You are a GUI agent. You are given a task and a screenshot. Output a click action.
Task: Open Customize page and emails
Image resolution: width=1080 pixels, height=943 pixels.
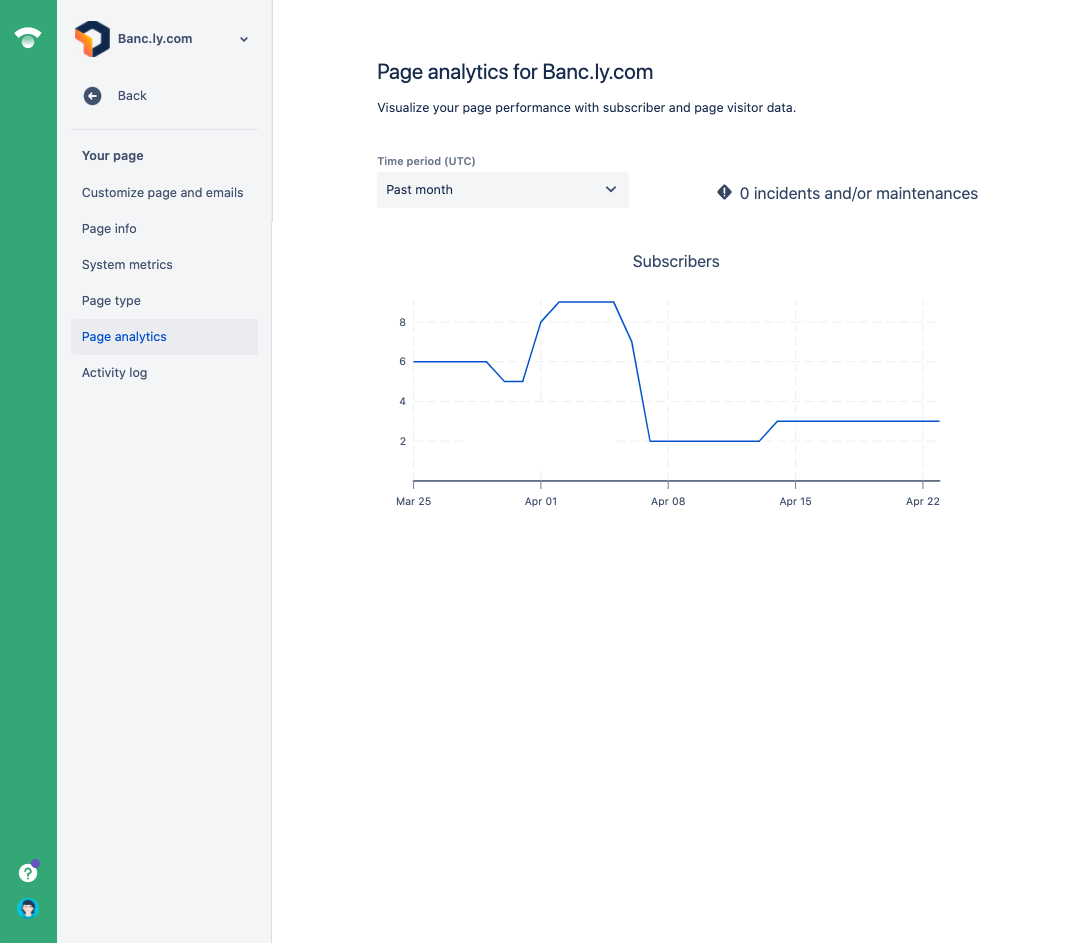point(163,193)
